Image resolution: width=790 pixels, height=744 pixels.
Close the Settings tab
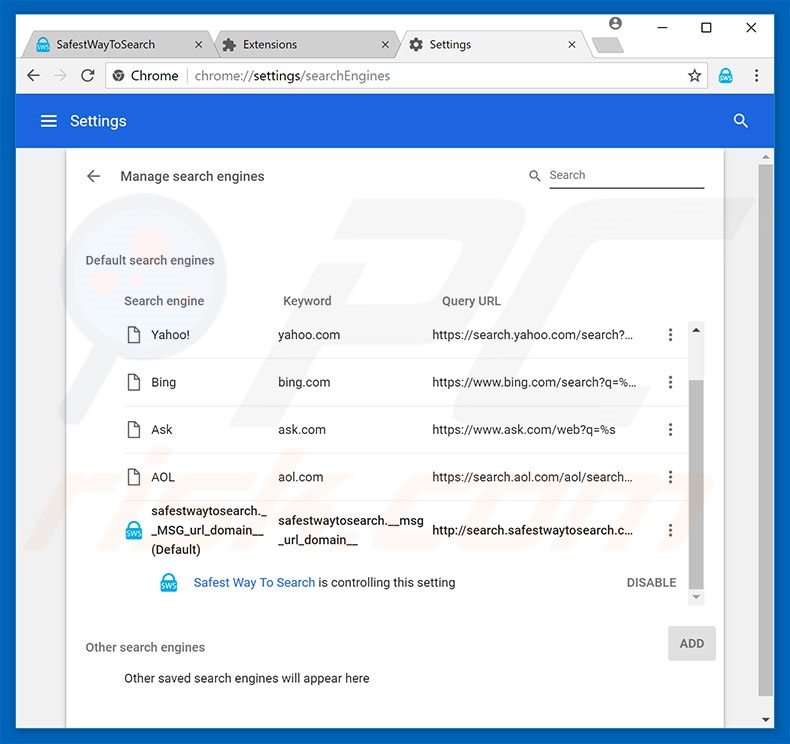tap(572, 45)
